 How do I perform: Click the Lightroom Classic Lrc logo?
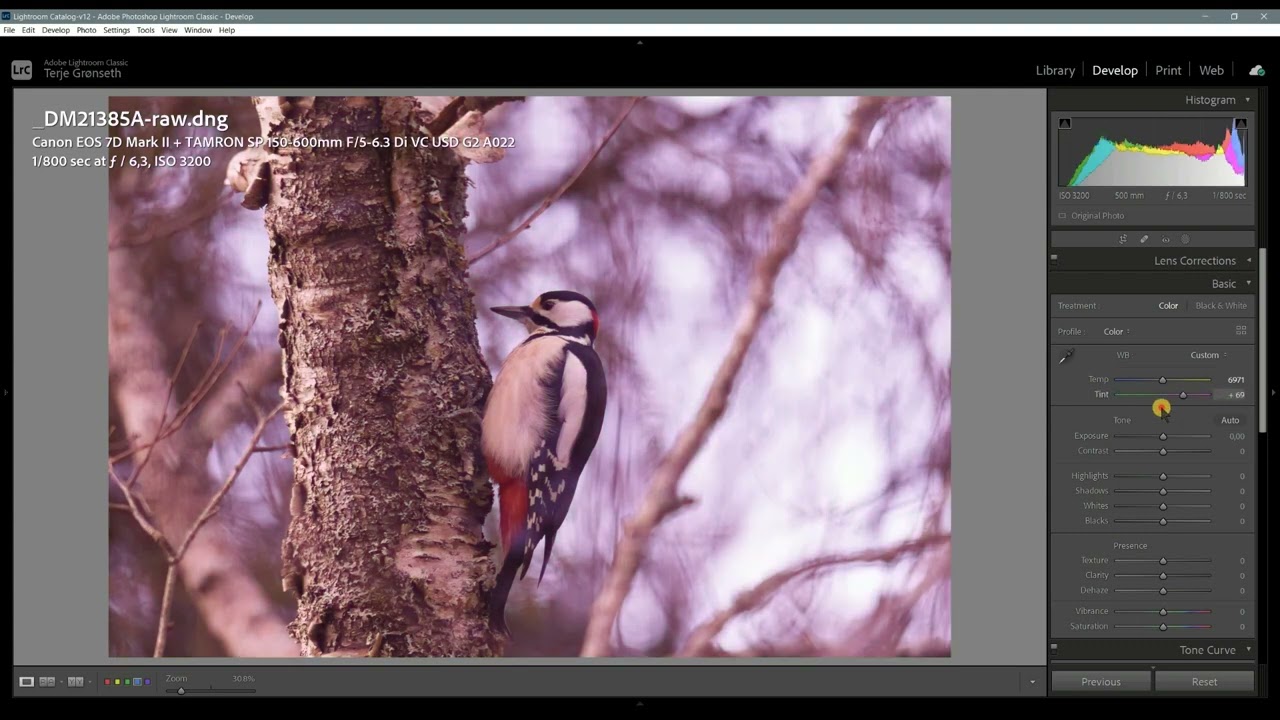pyautogui.click(x=22, y=70)
